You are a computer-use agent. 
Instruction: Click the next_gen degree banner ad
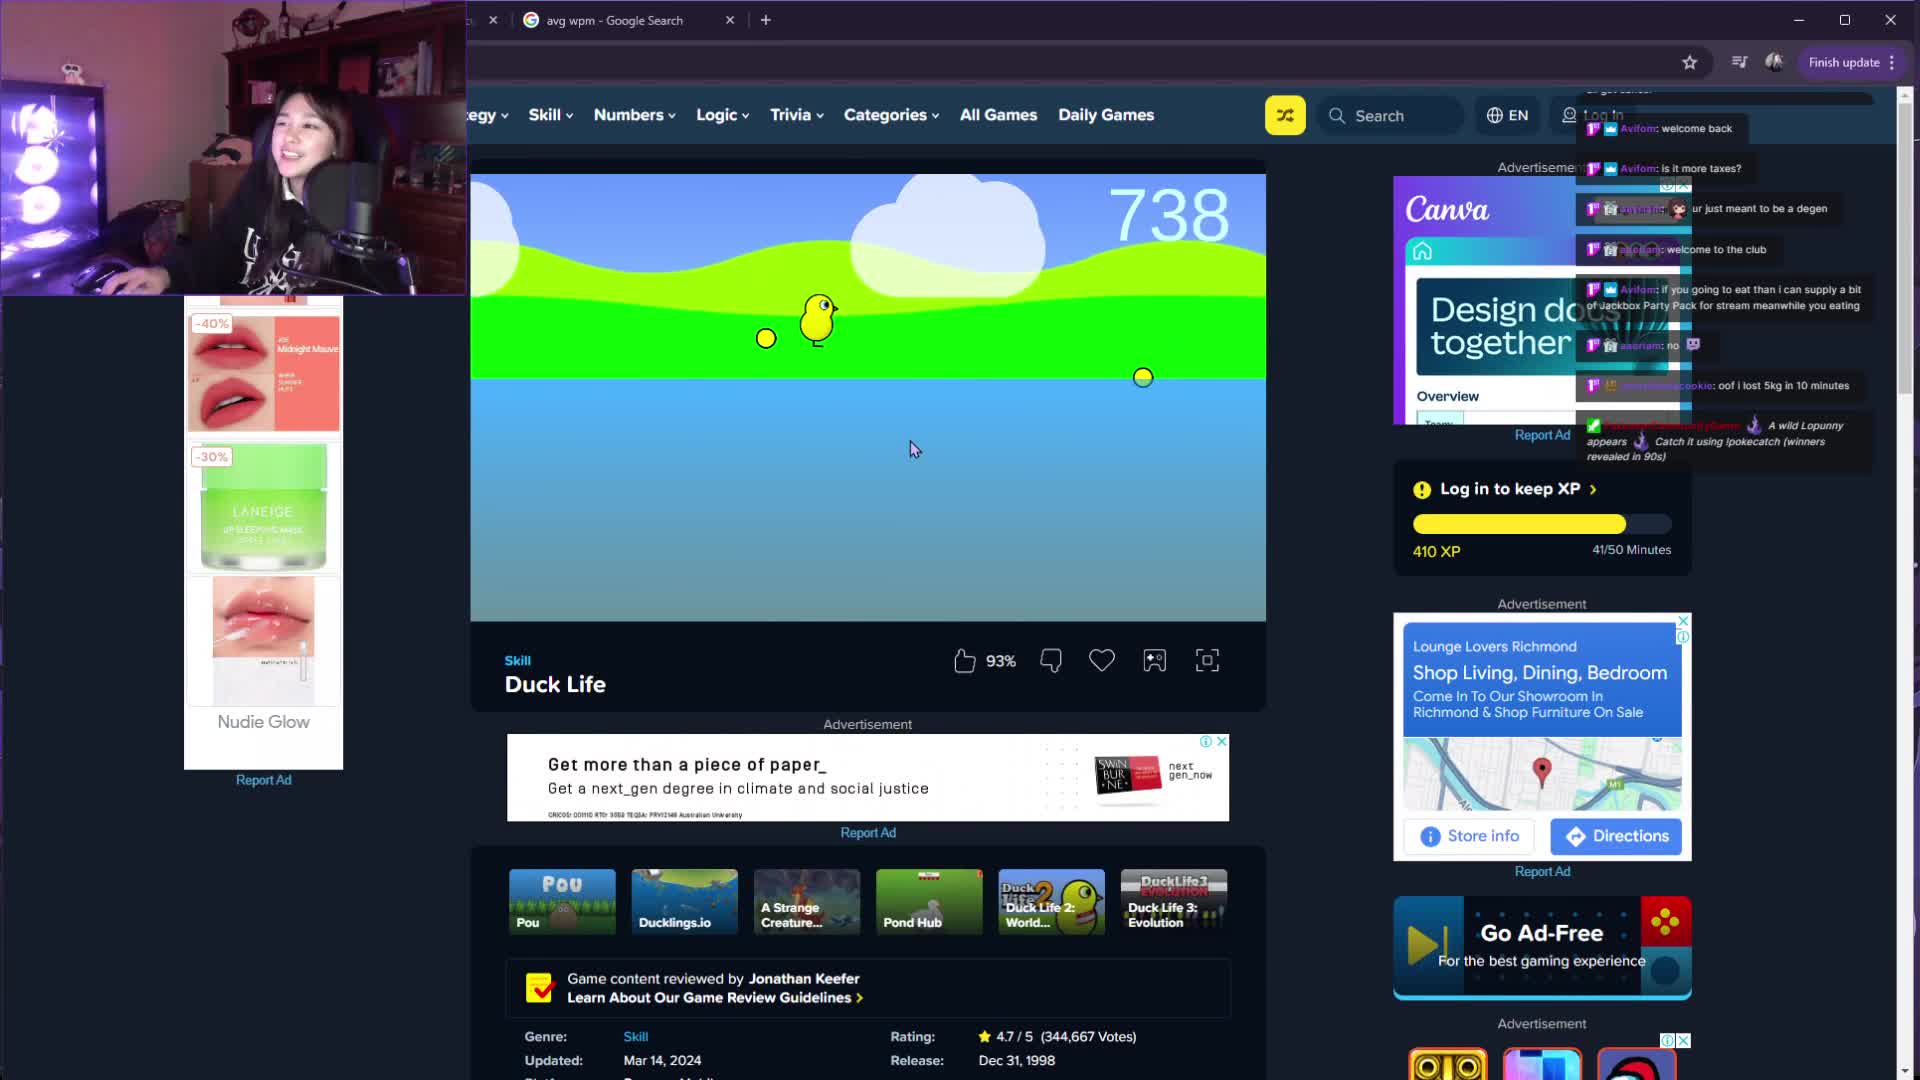867,778
